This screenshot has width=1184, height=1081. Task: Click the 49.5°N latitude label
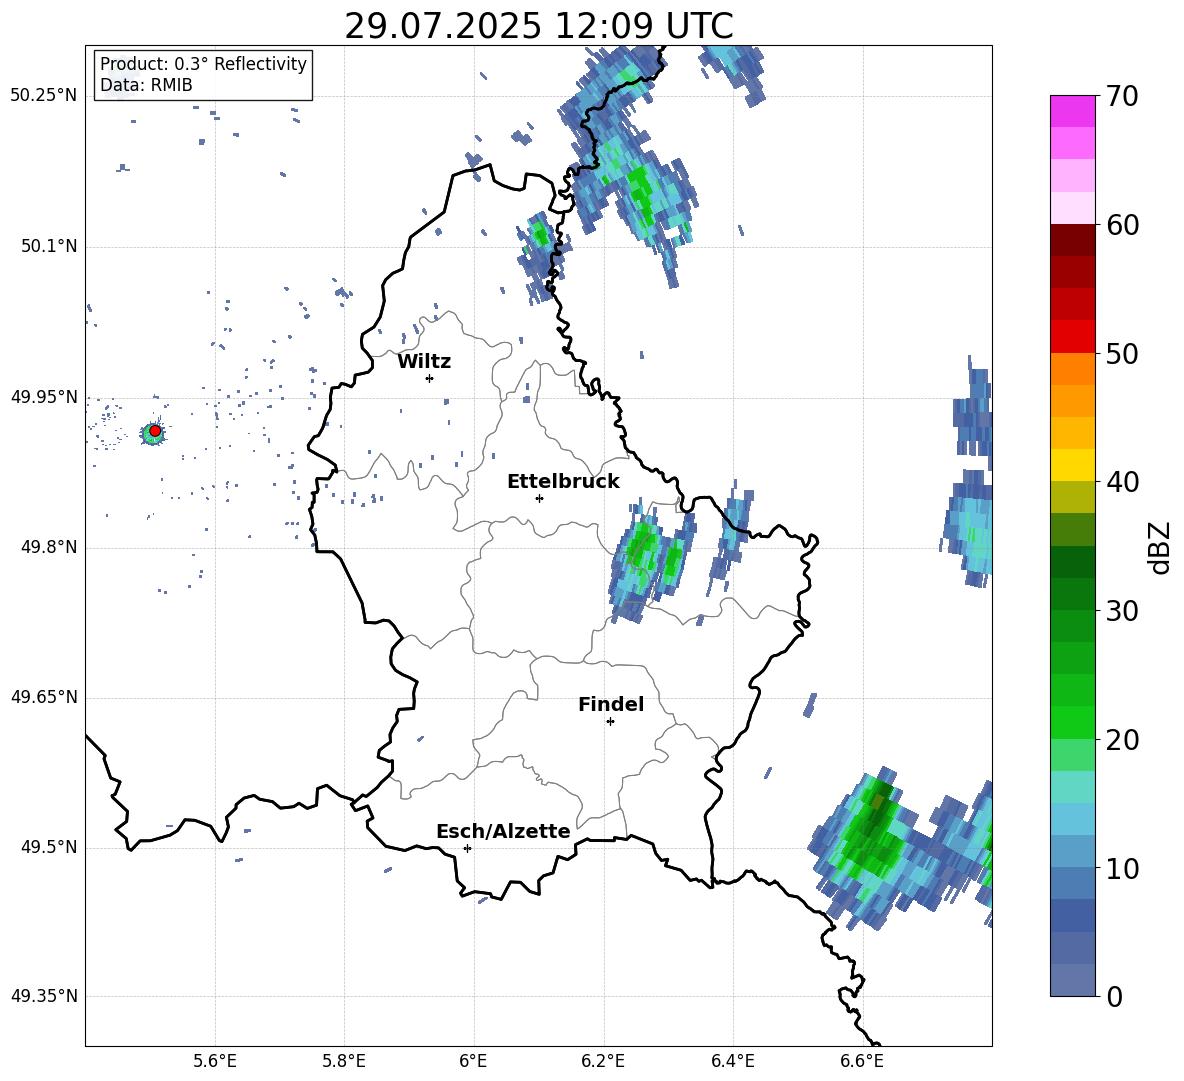coord(48,847)
